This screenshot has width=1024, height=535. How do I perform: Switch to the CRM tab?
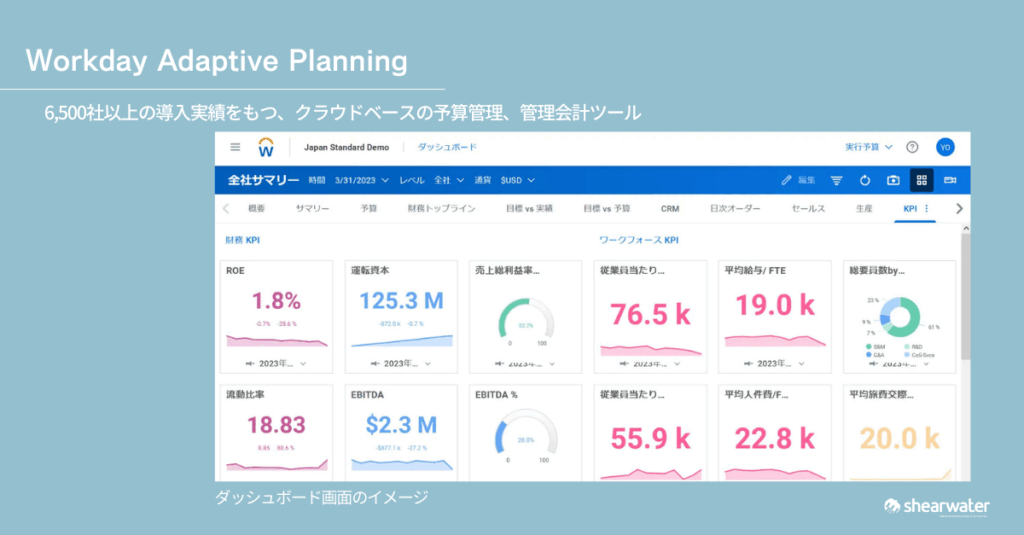[670, 208]
